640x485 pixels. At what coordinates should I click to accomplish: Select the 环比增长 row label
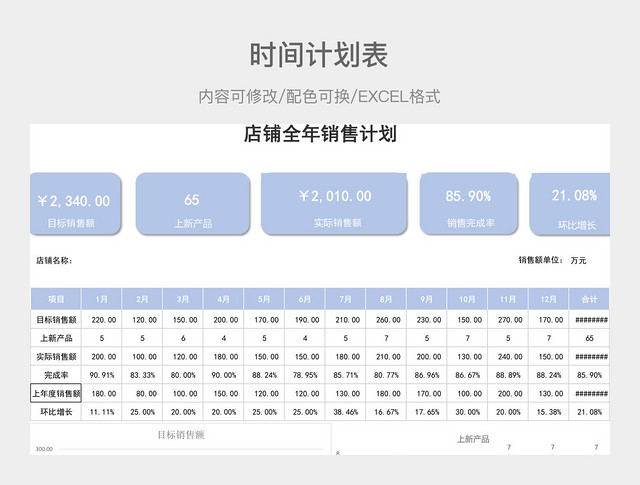pos(56,412)
